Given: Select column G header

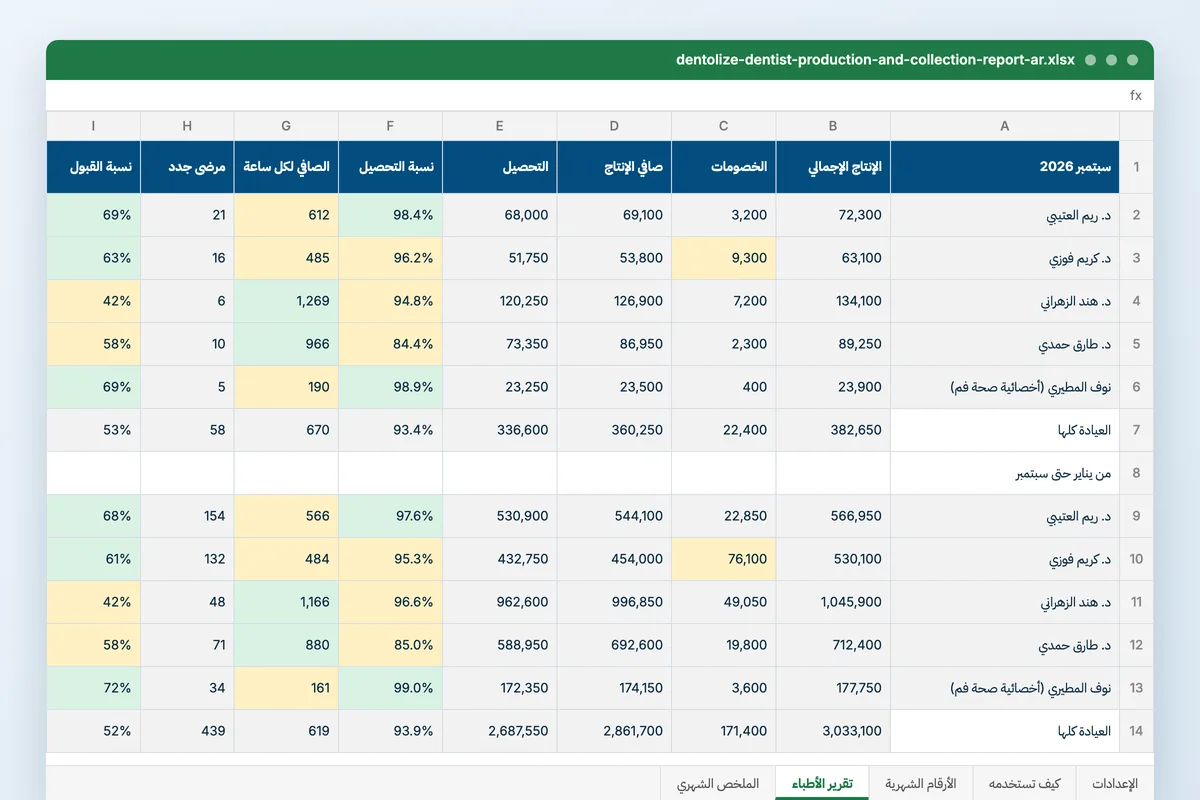Looking at the screenshot, I should pyautogui.click(x=286, y=126).
